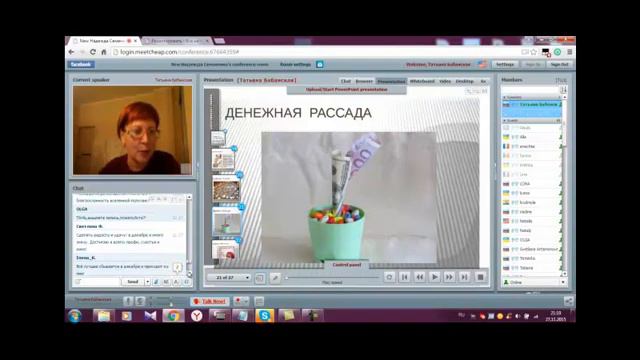Open the Whiteboard tab

point(422,81)
